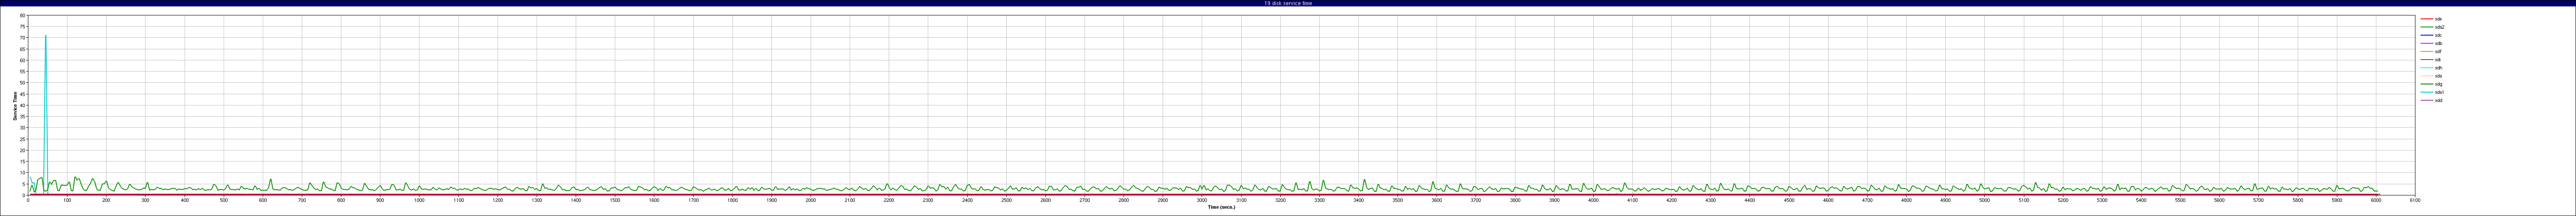The image size is (2576, 216).
Task: Click the cyan spike peak near 70
Action: pyautogui.click(x=45, y=37)
